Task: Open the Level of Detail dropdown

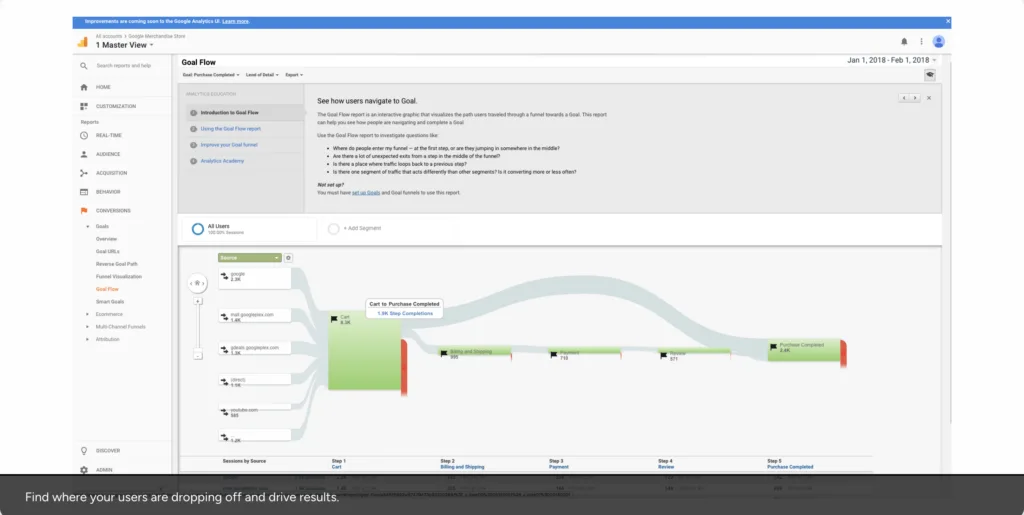Action: (262, 75)
